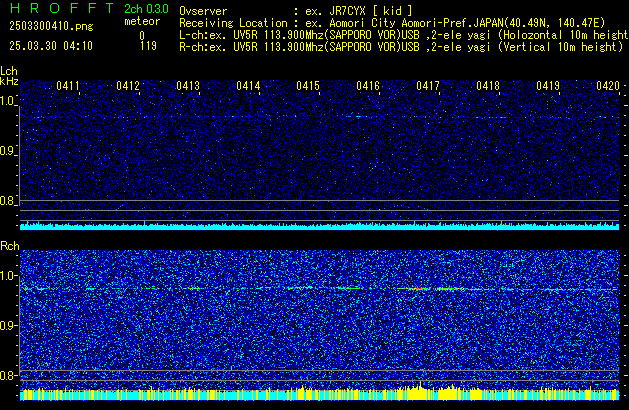Click the 0419 time marker
The height and width of the screenshot is (410, 629).
548,86
